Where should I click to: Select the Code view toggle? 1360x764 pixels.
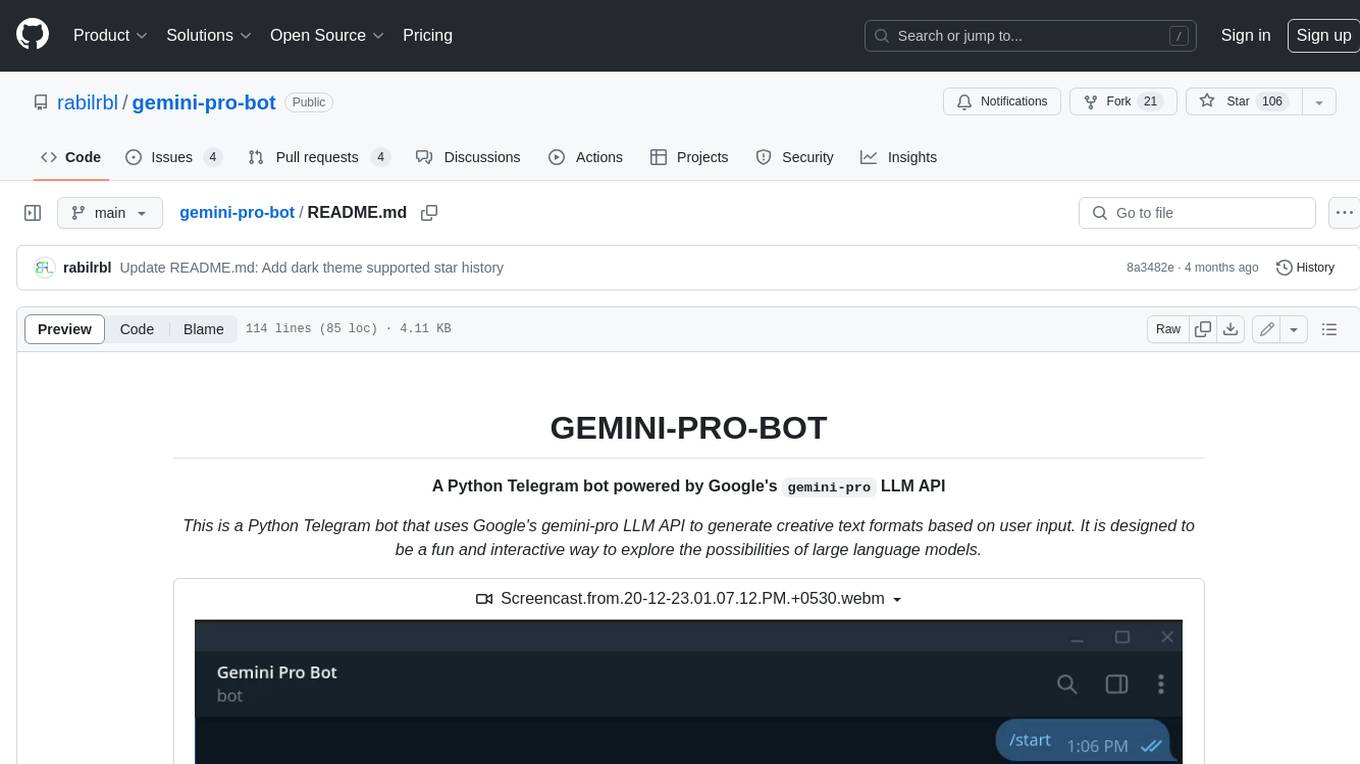pos(137,329)
